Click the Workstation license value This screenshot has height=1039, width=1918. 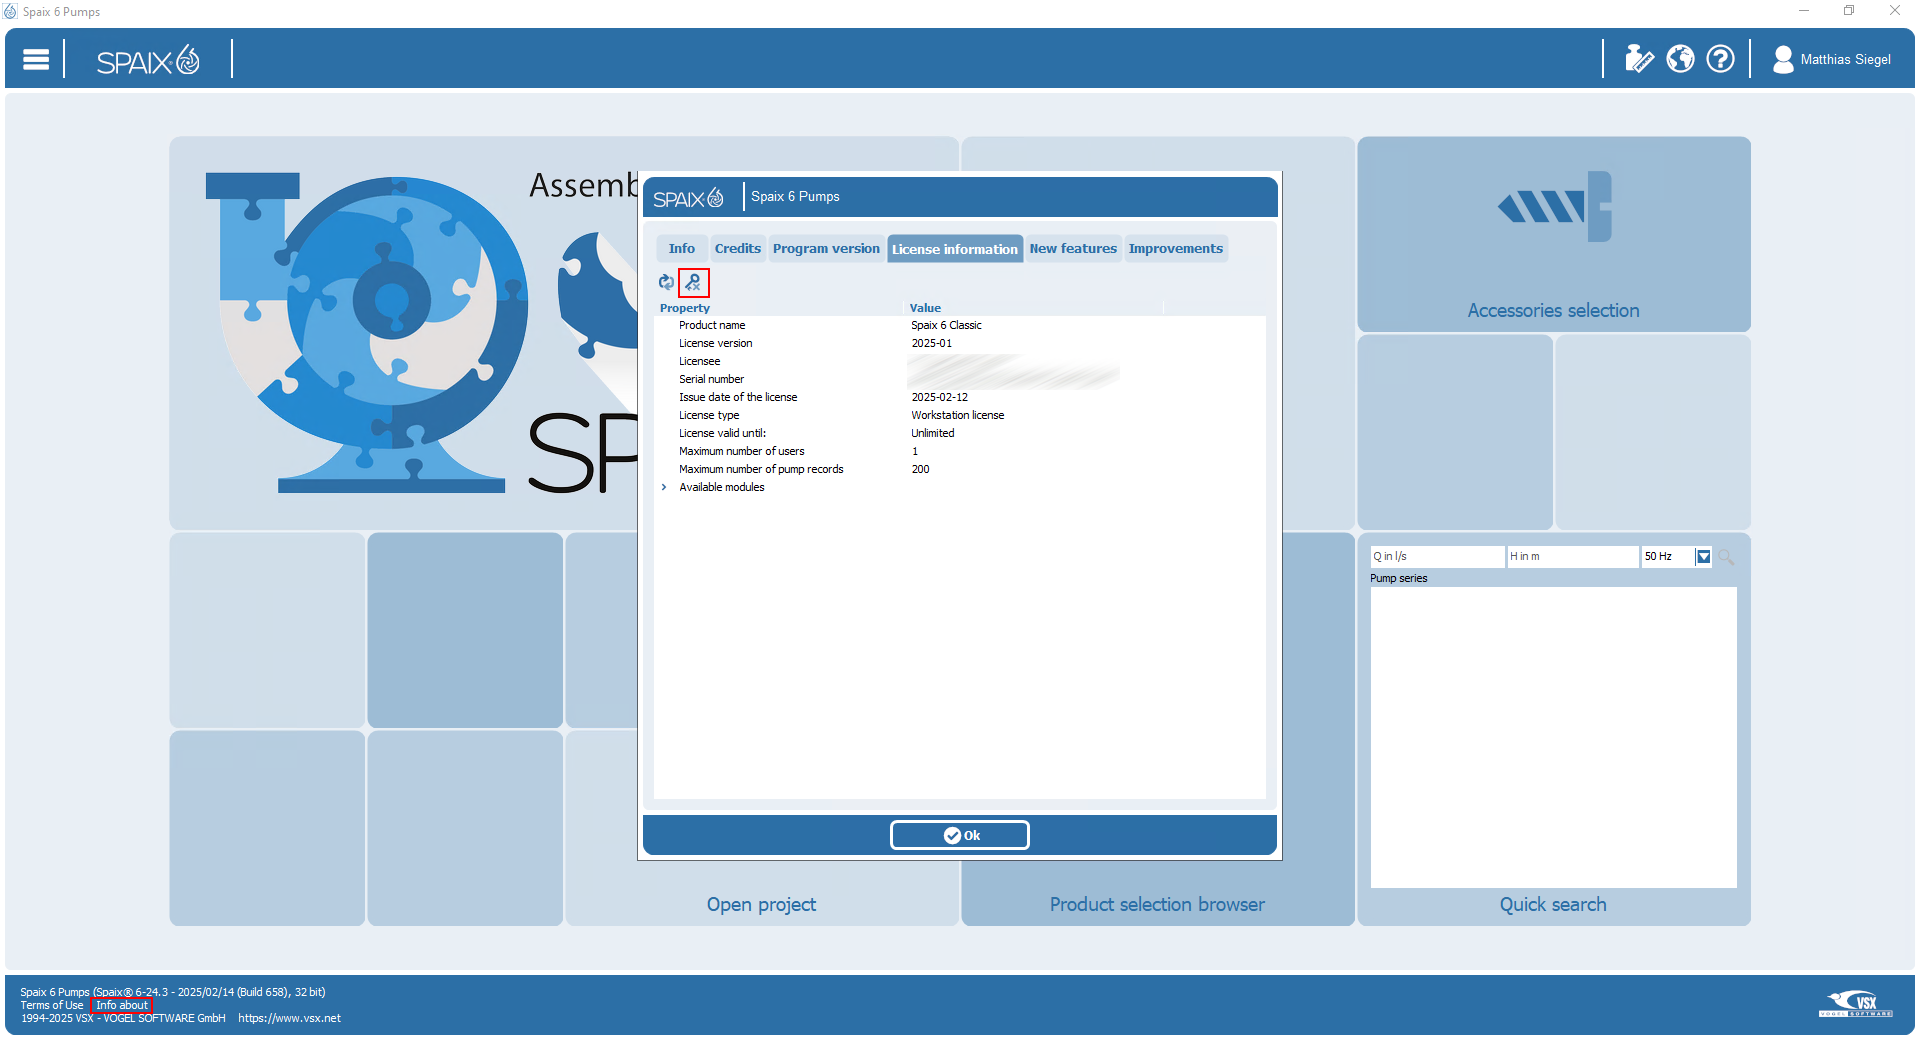[958, 416]
